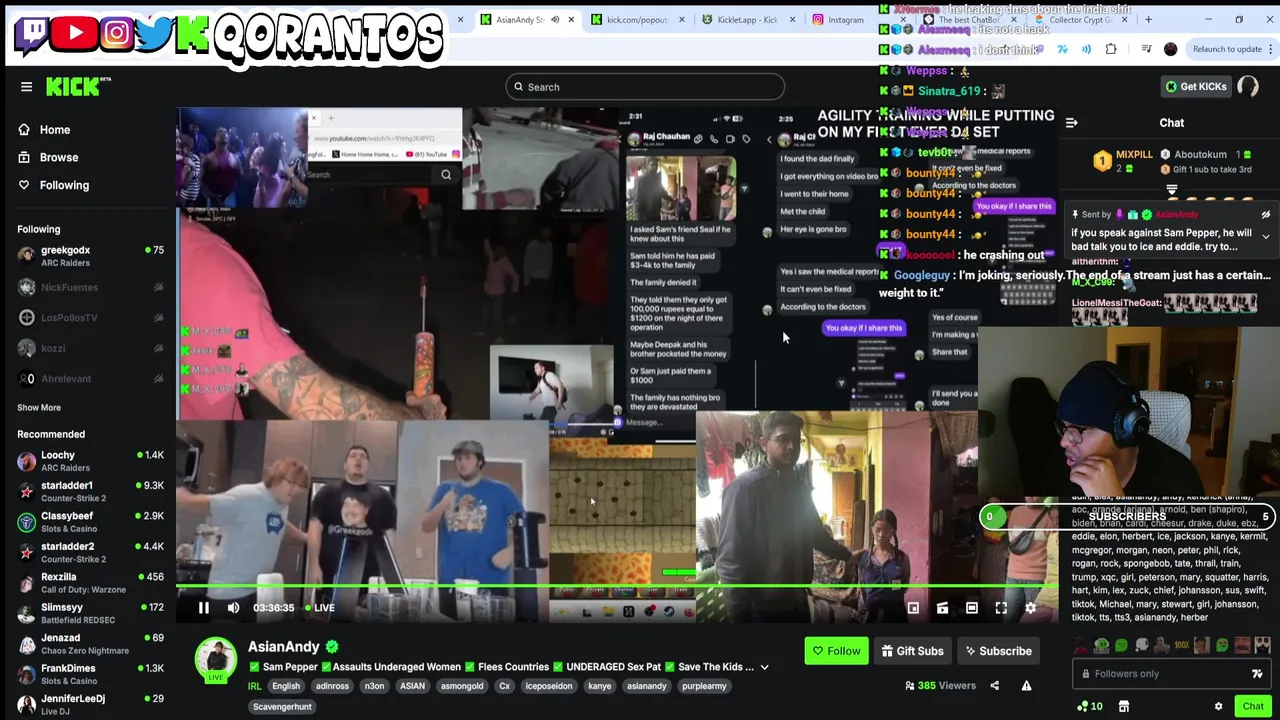
Task: Toggle fullscreen on the player
Action: tap(1001, 608)
